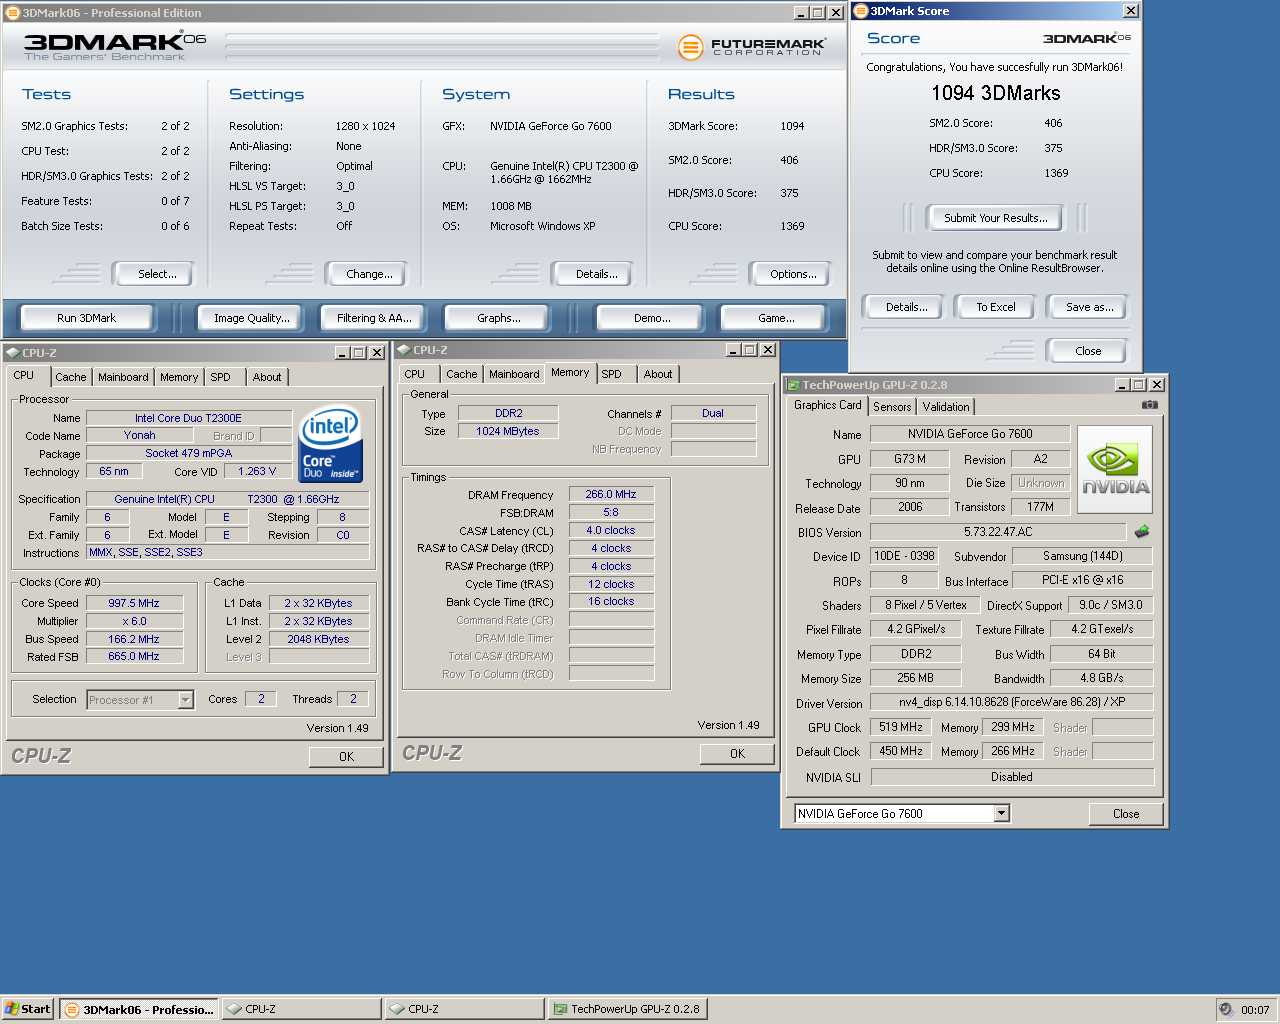The height and width of the screenshot is (1024, 1280).
Task: Open Image Quality settings
Action: click(x=251, y=318)
